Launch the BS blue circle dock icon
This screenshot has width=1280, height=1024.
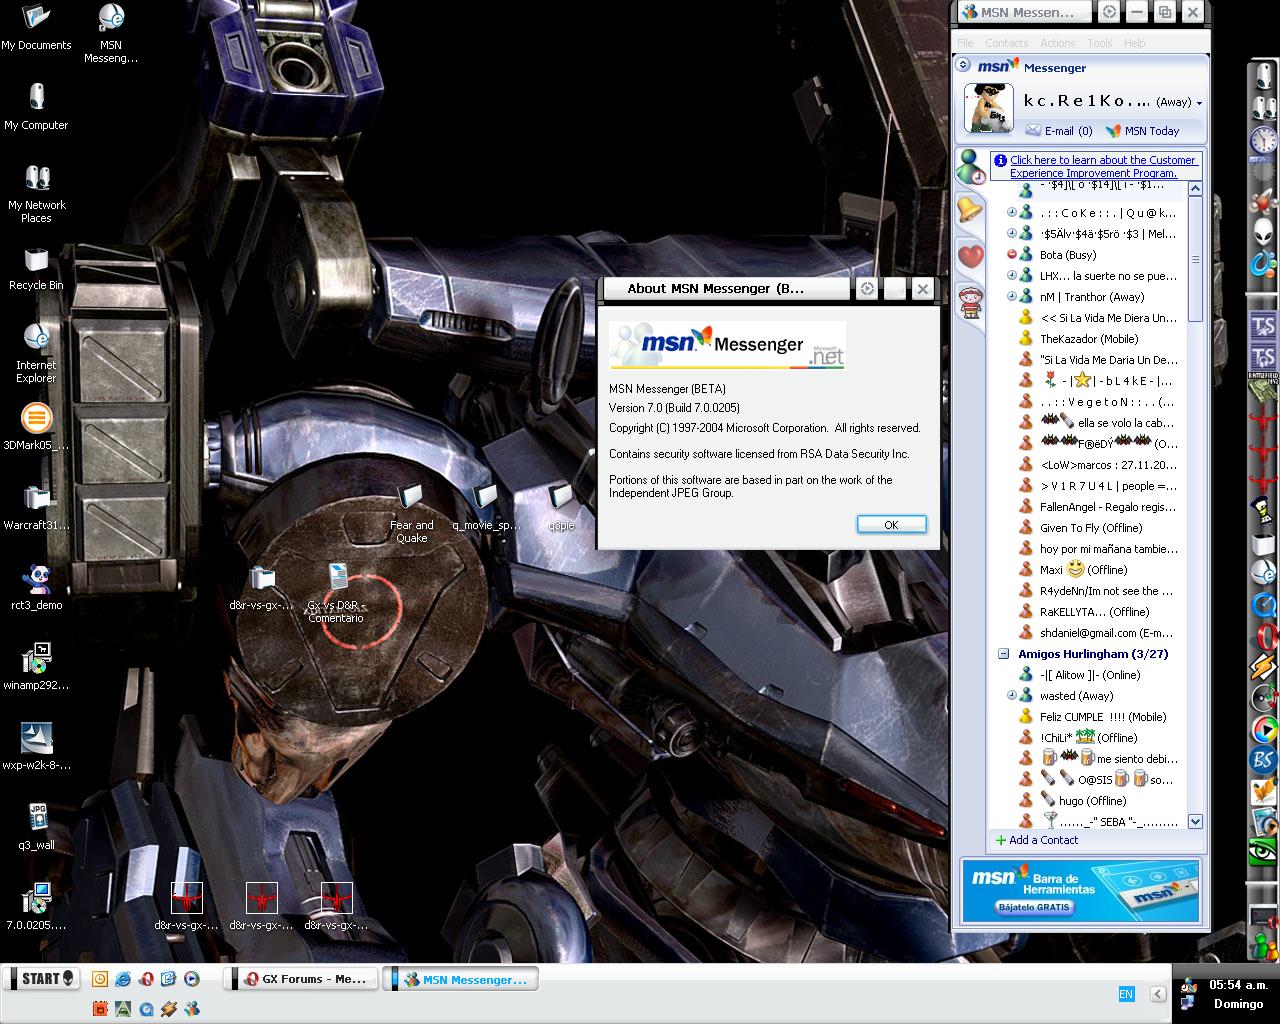coord(1264,760)
